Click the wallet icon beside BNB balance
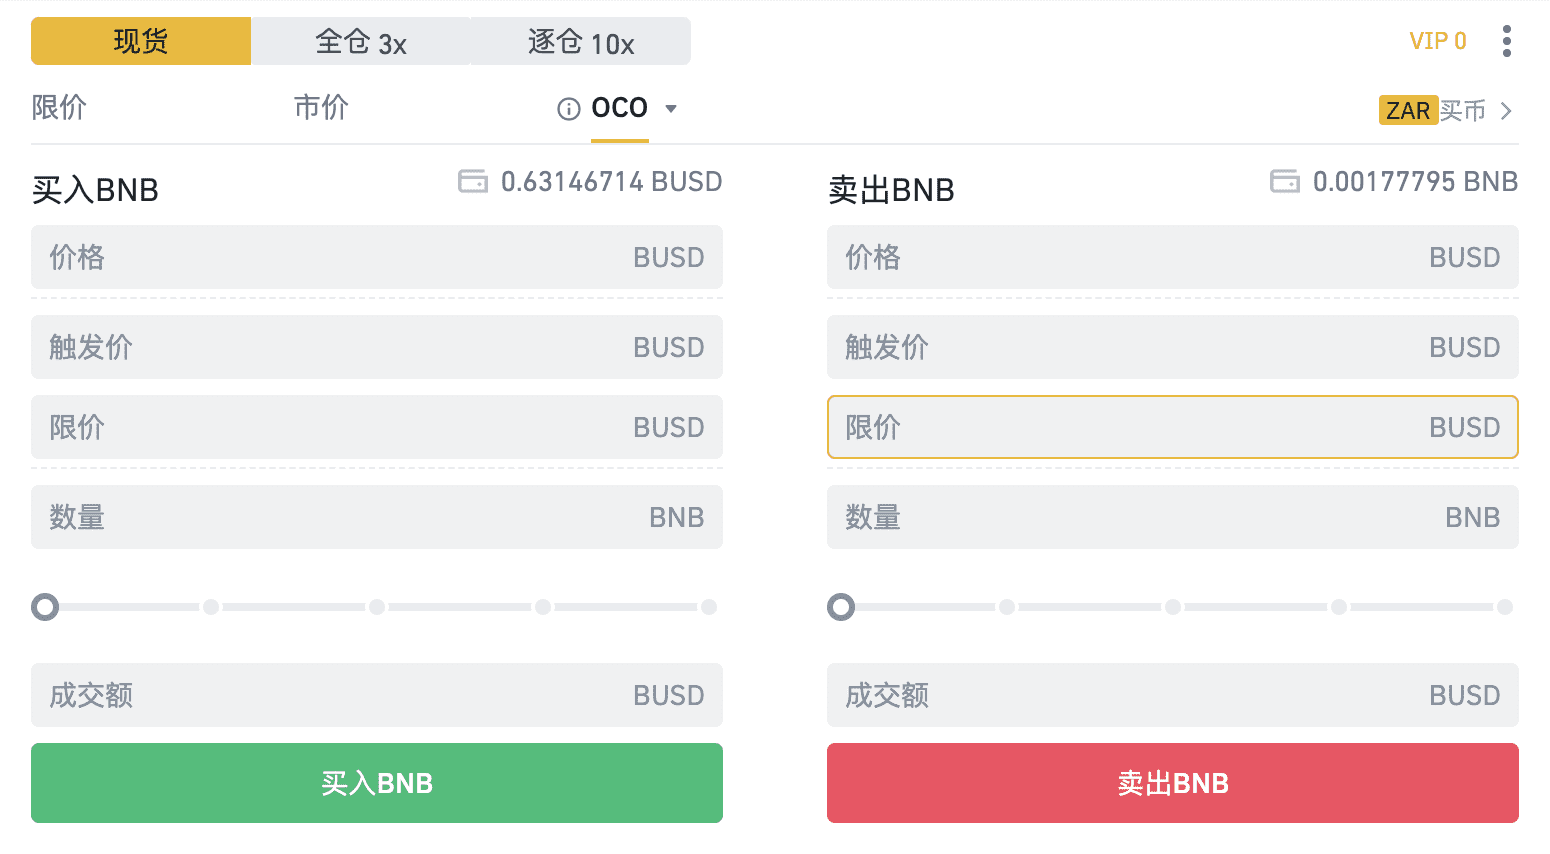The width and height of the screenshot is (1550, 854). coord(1285,181)
